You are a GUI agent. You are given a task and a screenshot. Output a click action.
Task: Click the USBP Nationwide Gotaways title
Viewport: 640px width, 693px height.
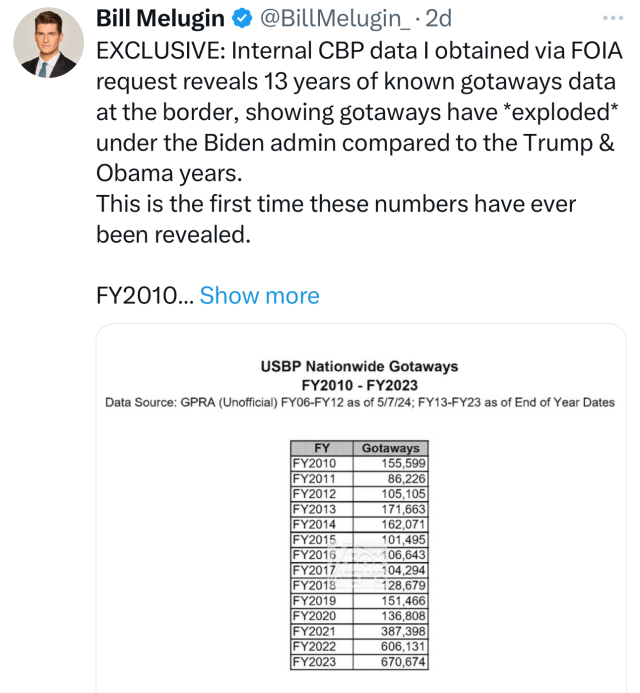click(360, 366)
